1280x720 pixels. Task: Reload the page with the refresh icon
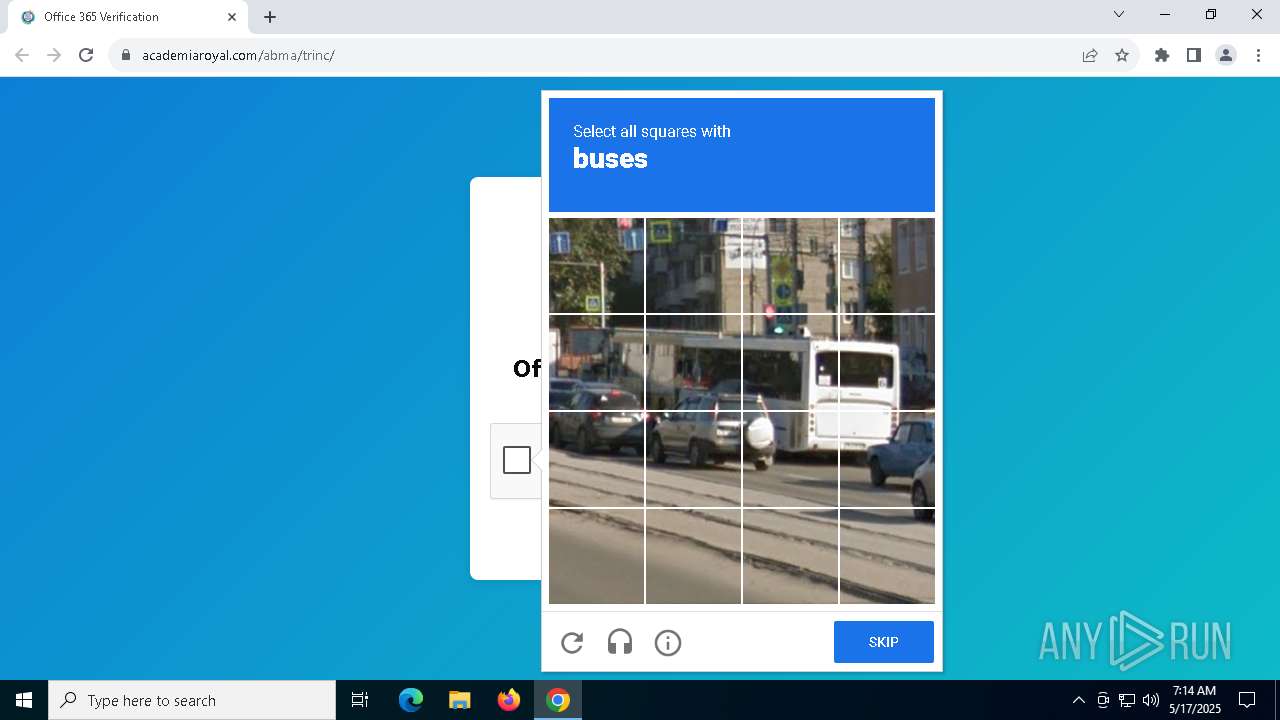coord(86,55)
